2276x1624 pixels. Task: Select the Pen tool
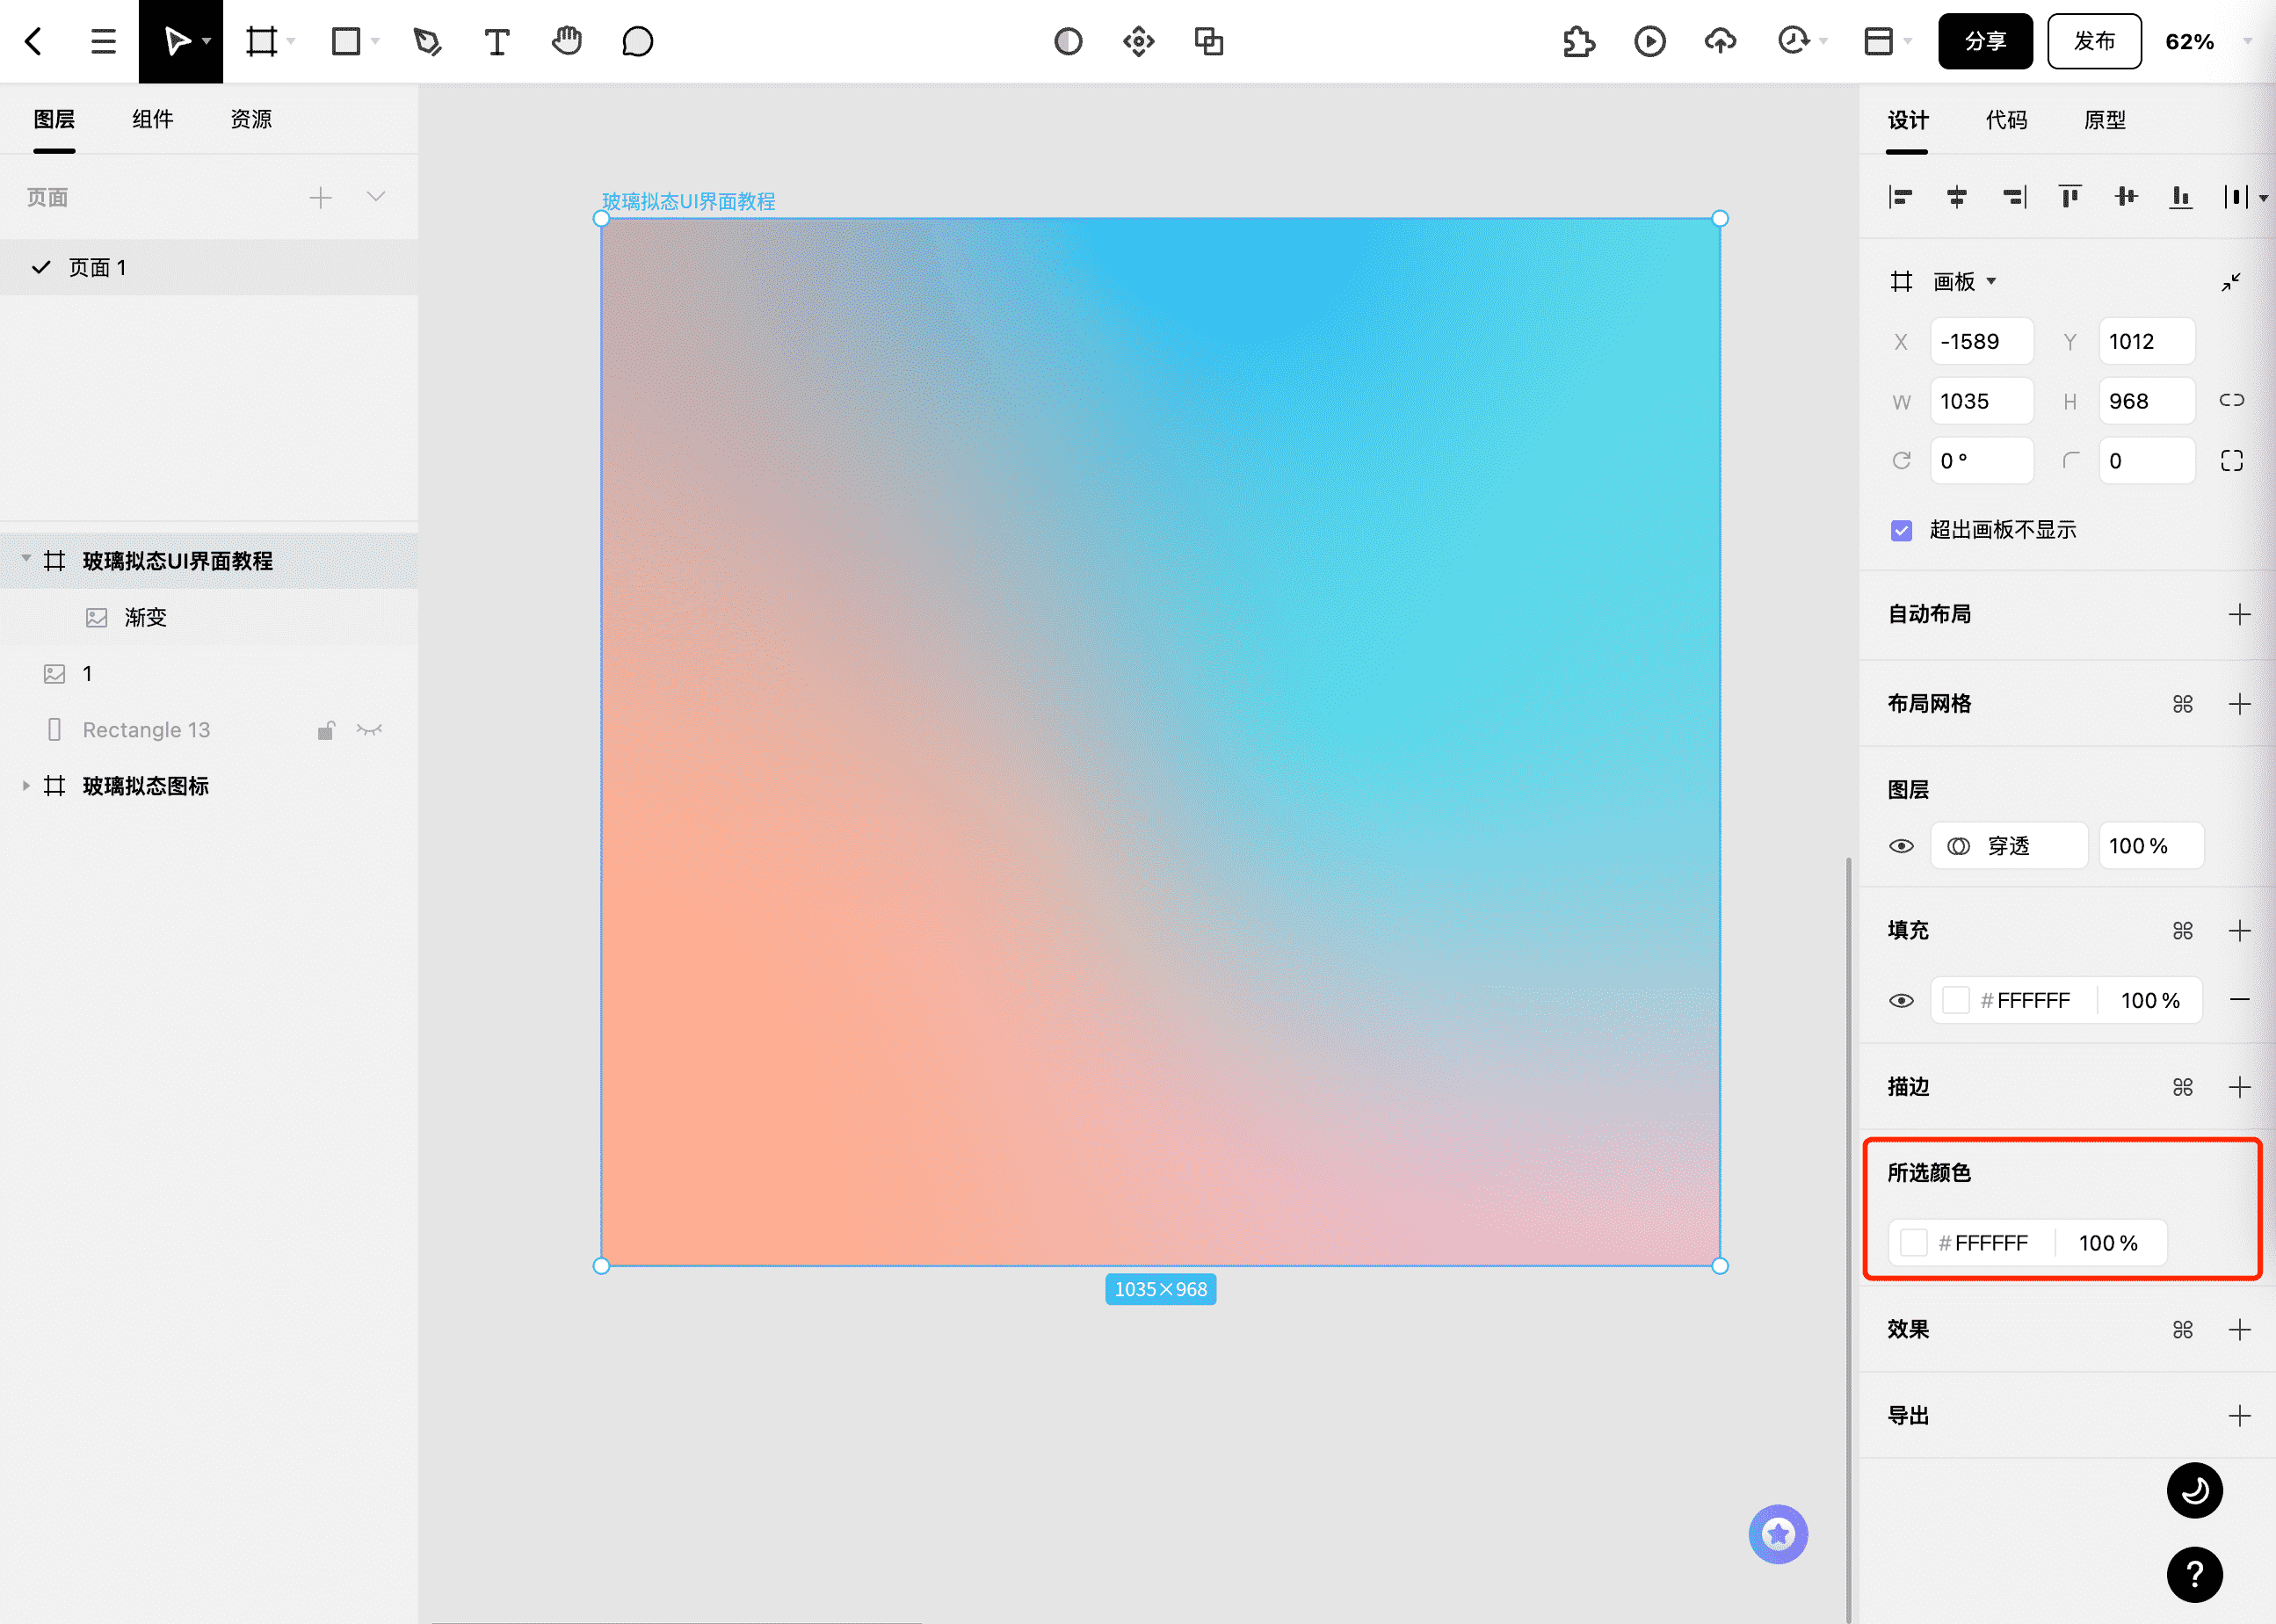[x=427, y=41]
